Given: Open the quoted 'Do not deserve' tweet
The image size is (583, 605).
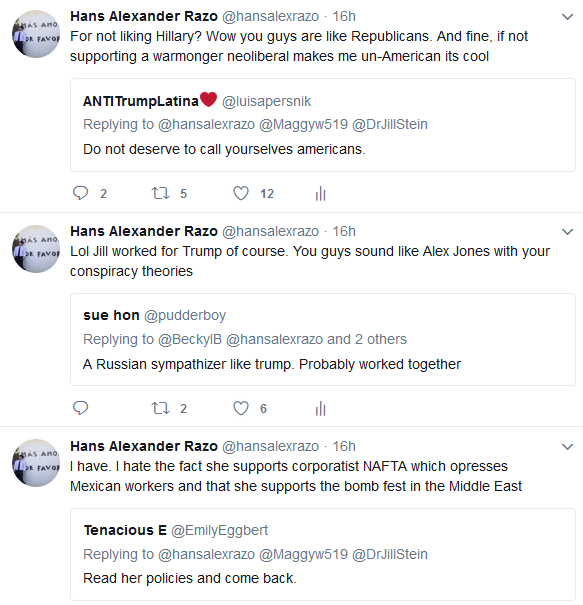Looking at the screenshot, I should [323, 125].
